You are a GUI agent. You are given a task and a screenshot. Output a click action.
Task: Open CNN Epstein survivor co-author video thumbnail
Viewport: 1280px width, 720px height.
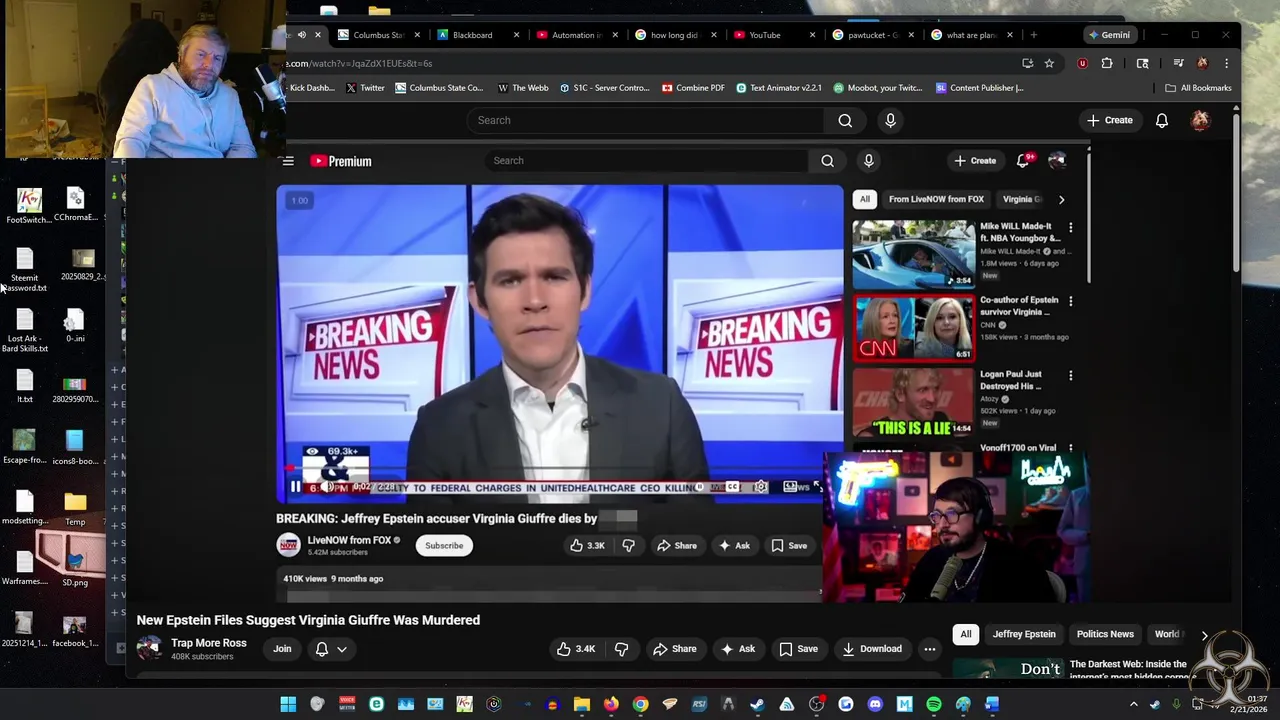pyautogui.click(x=913, y=327)
